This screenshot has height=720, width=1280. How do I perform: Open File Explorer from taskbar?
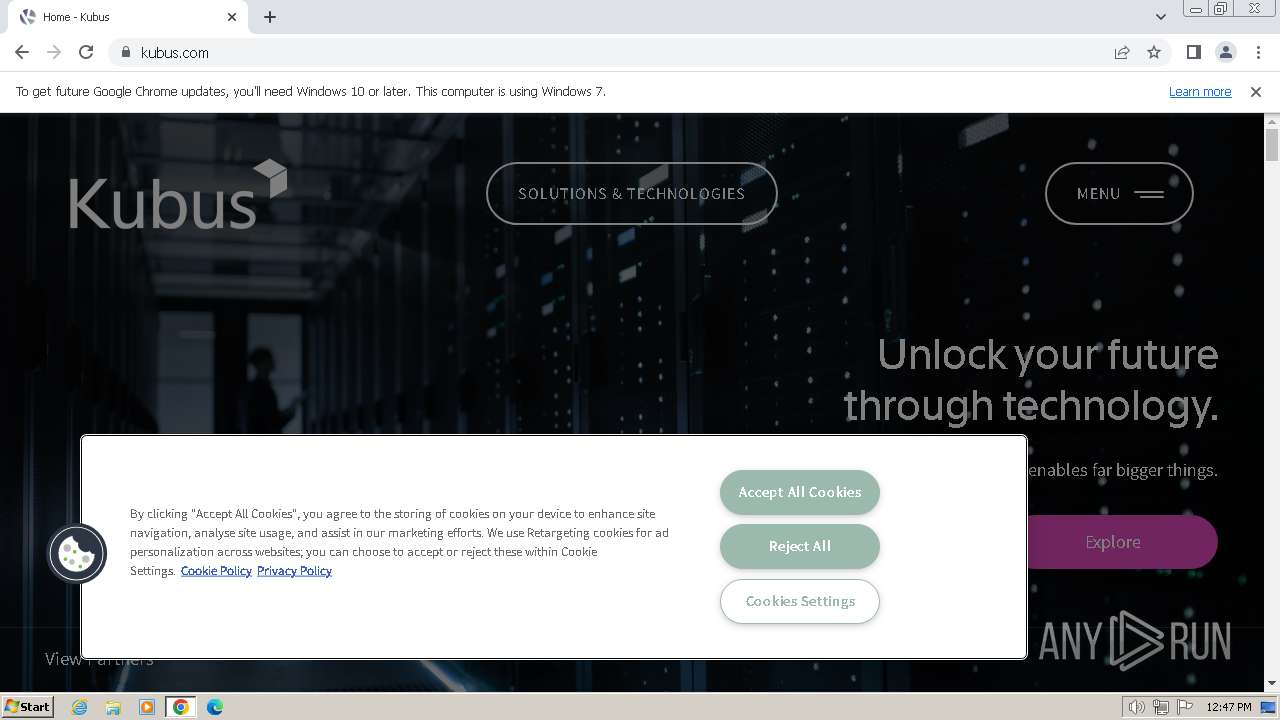click(x=113, y=707)
